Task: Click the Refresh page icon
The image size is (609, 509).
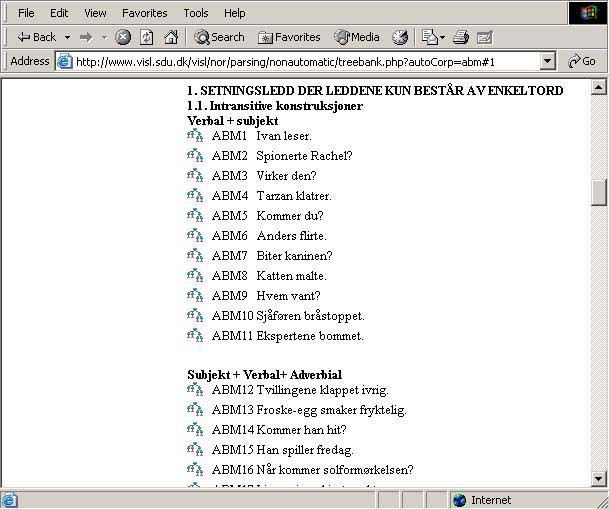Action: pos(147,37)
